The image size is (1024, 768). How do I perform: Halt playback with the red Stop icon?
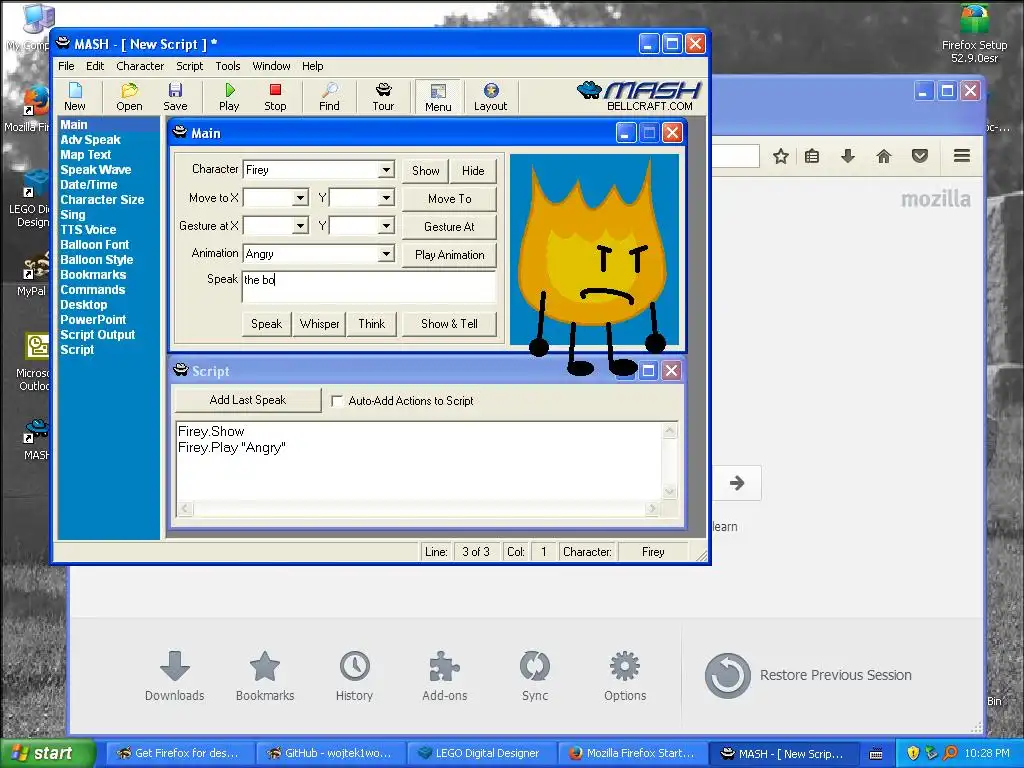[x=275, y=97]
